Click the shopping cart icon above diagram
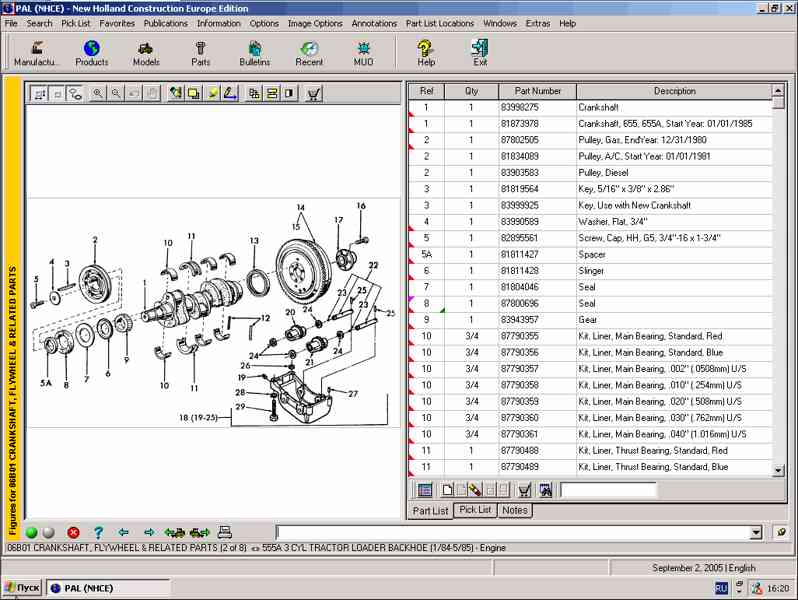The image size is (798, 600). pyautogui.click(x=314, y=94)
